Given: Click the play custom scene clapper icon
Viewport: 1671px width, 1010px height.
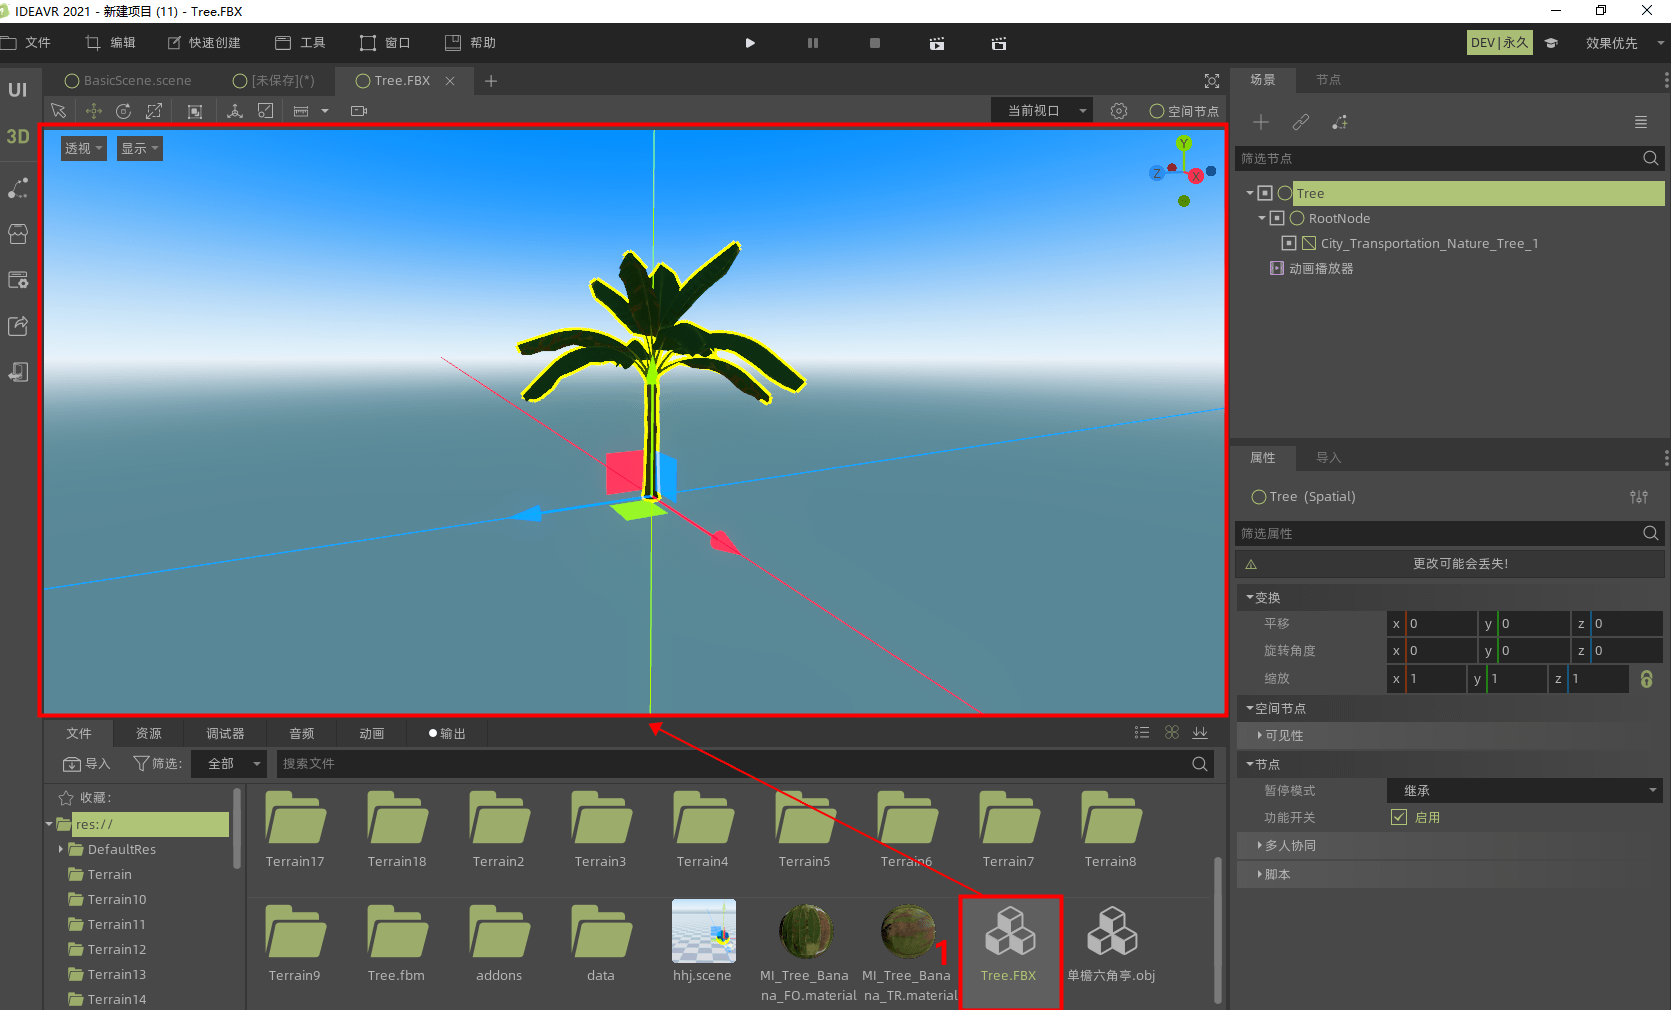Looking at the screenshot, I should pos(999,43).
